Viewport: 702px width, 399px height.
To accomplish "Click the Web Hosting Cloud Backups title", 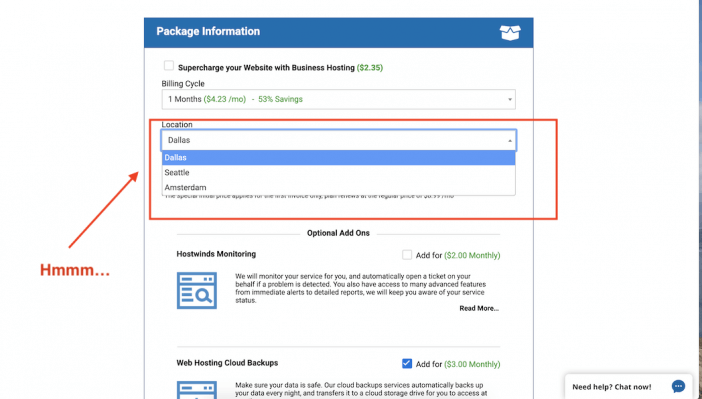I will [227, 363].
